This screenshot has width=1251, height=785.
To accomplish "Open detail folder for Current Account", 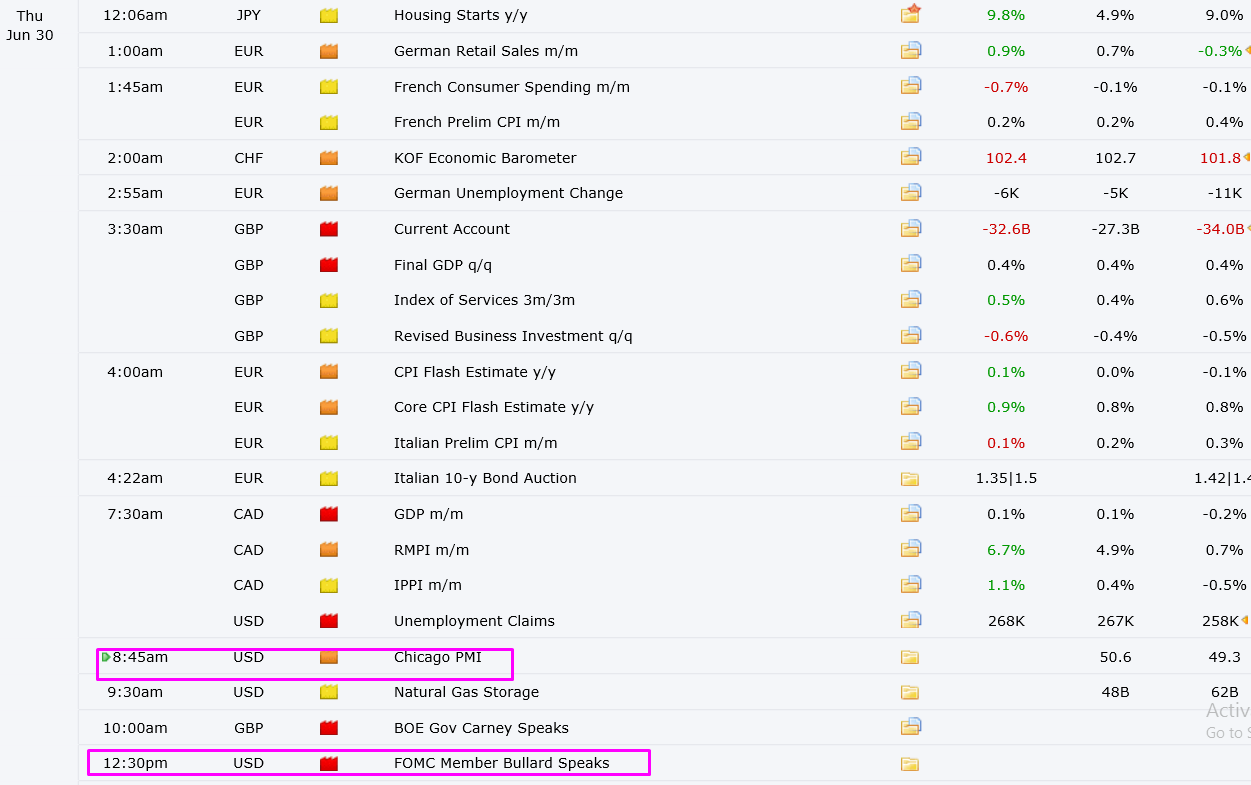I will click(910, 229).
